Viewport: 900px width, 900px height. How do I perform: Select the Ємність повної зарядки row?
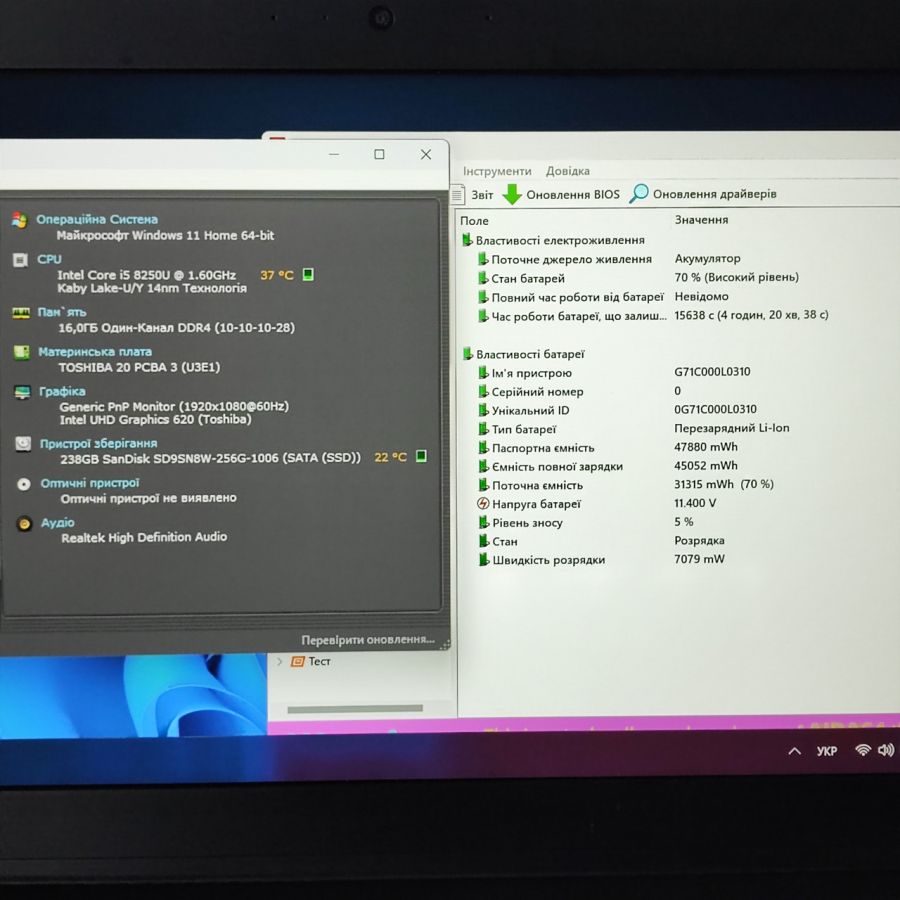click(608, 466)
